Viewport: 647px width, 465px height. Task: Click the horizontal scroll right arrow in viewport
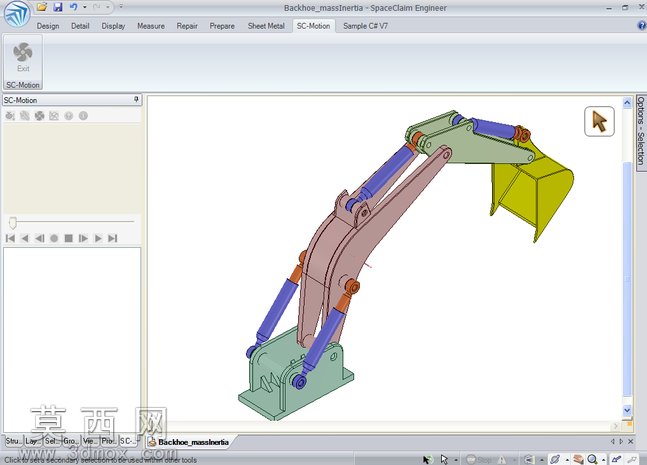point(616,426)
